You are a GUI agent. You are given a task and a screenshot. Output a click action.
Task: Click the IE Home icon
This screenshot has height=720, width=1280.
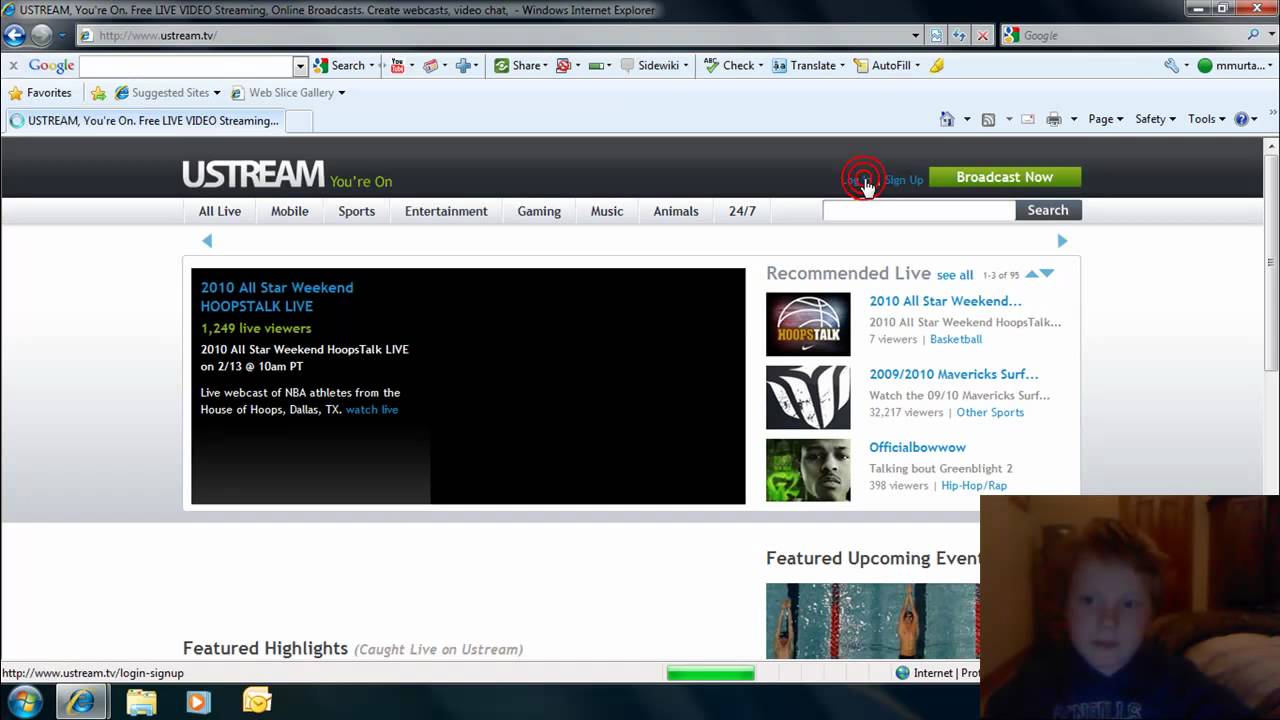pos(947,119)
